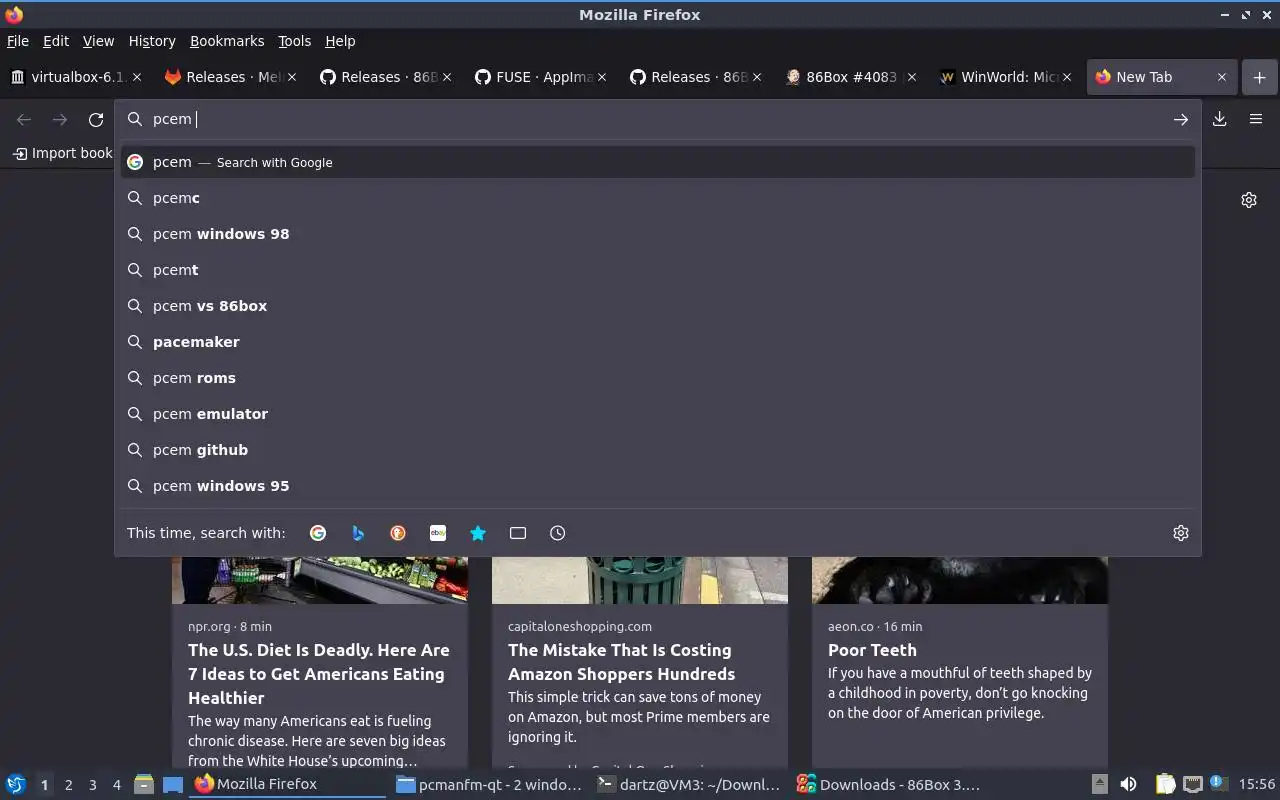This screenshot has height=800, width=1280.
Task: Switch to the 86Box #4083 tab
Action: tap(851, 77)
